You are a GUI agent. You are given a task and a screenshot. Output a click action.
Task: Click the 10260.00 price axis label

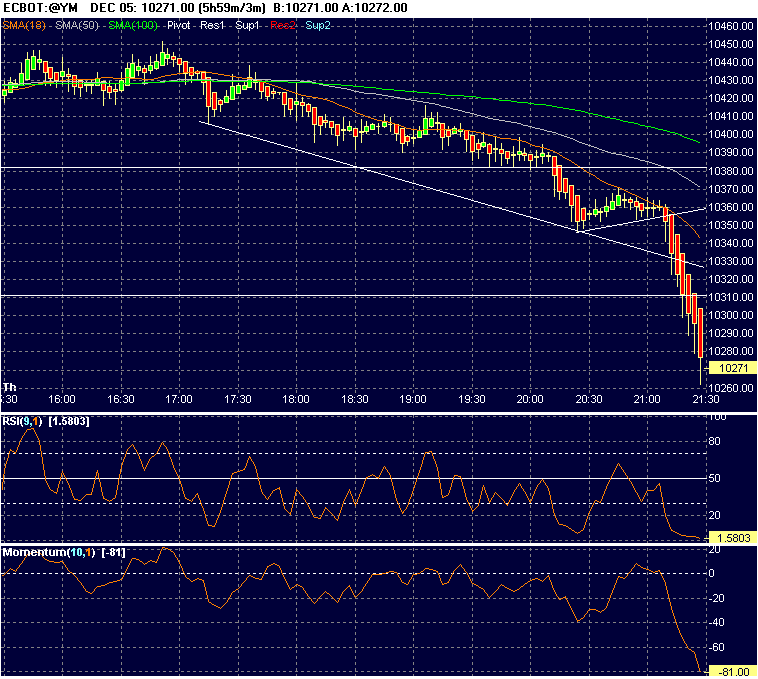coord(730,388)
